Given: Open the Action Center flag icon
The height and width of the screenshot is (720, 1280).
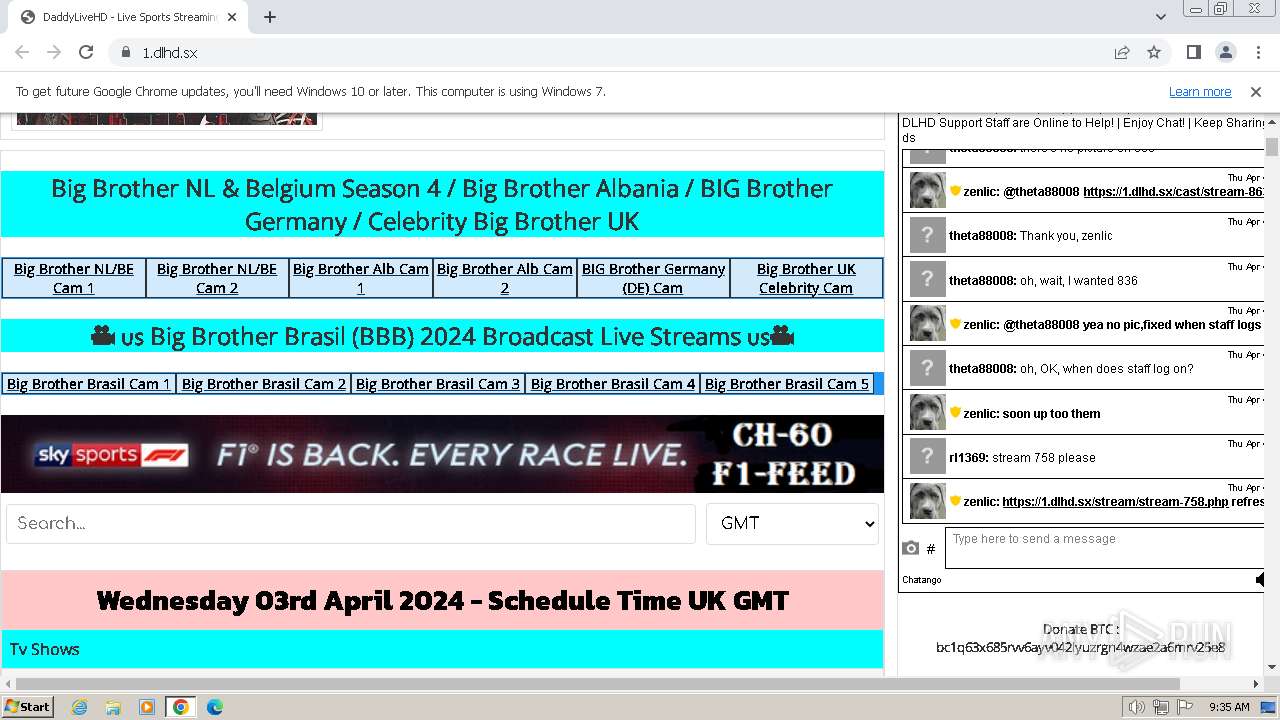Looking at the screenshot, I should (1185, 707).
